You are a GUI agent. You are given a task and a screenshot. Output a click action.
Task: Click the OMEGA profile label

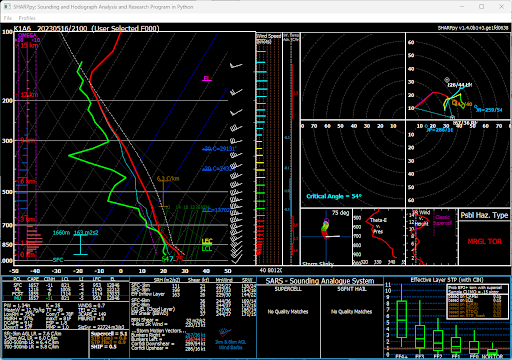click(27, 35)
